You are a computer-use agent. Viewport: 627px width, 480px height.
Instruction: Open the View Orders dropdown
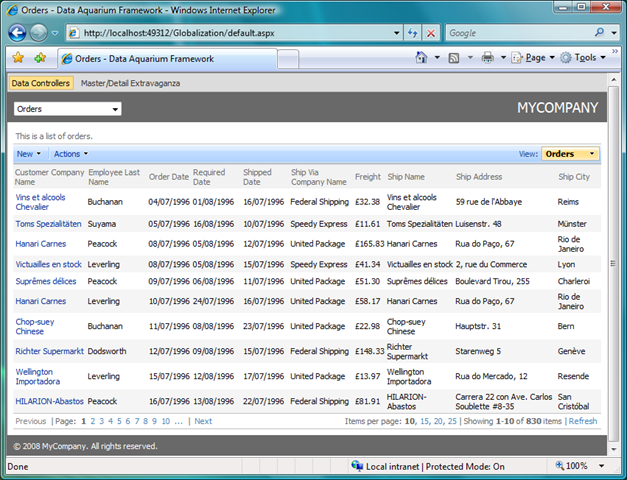(570, 154)
